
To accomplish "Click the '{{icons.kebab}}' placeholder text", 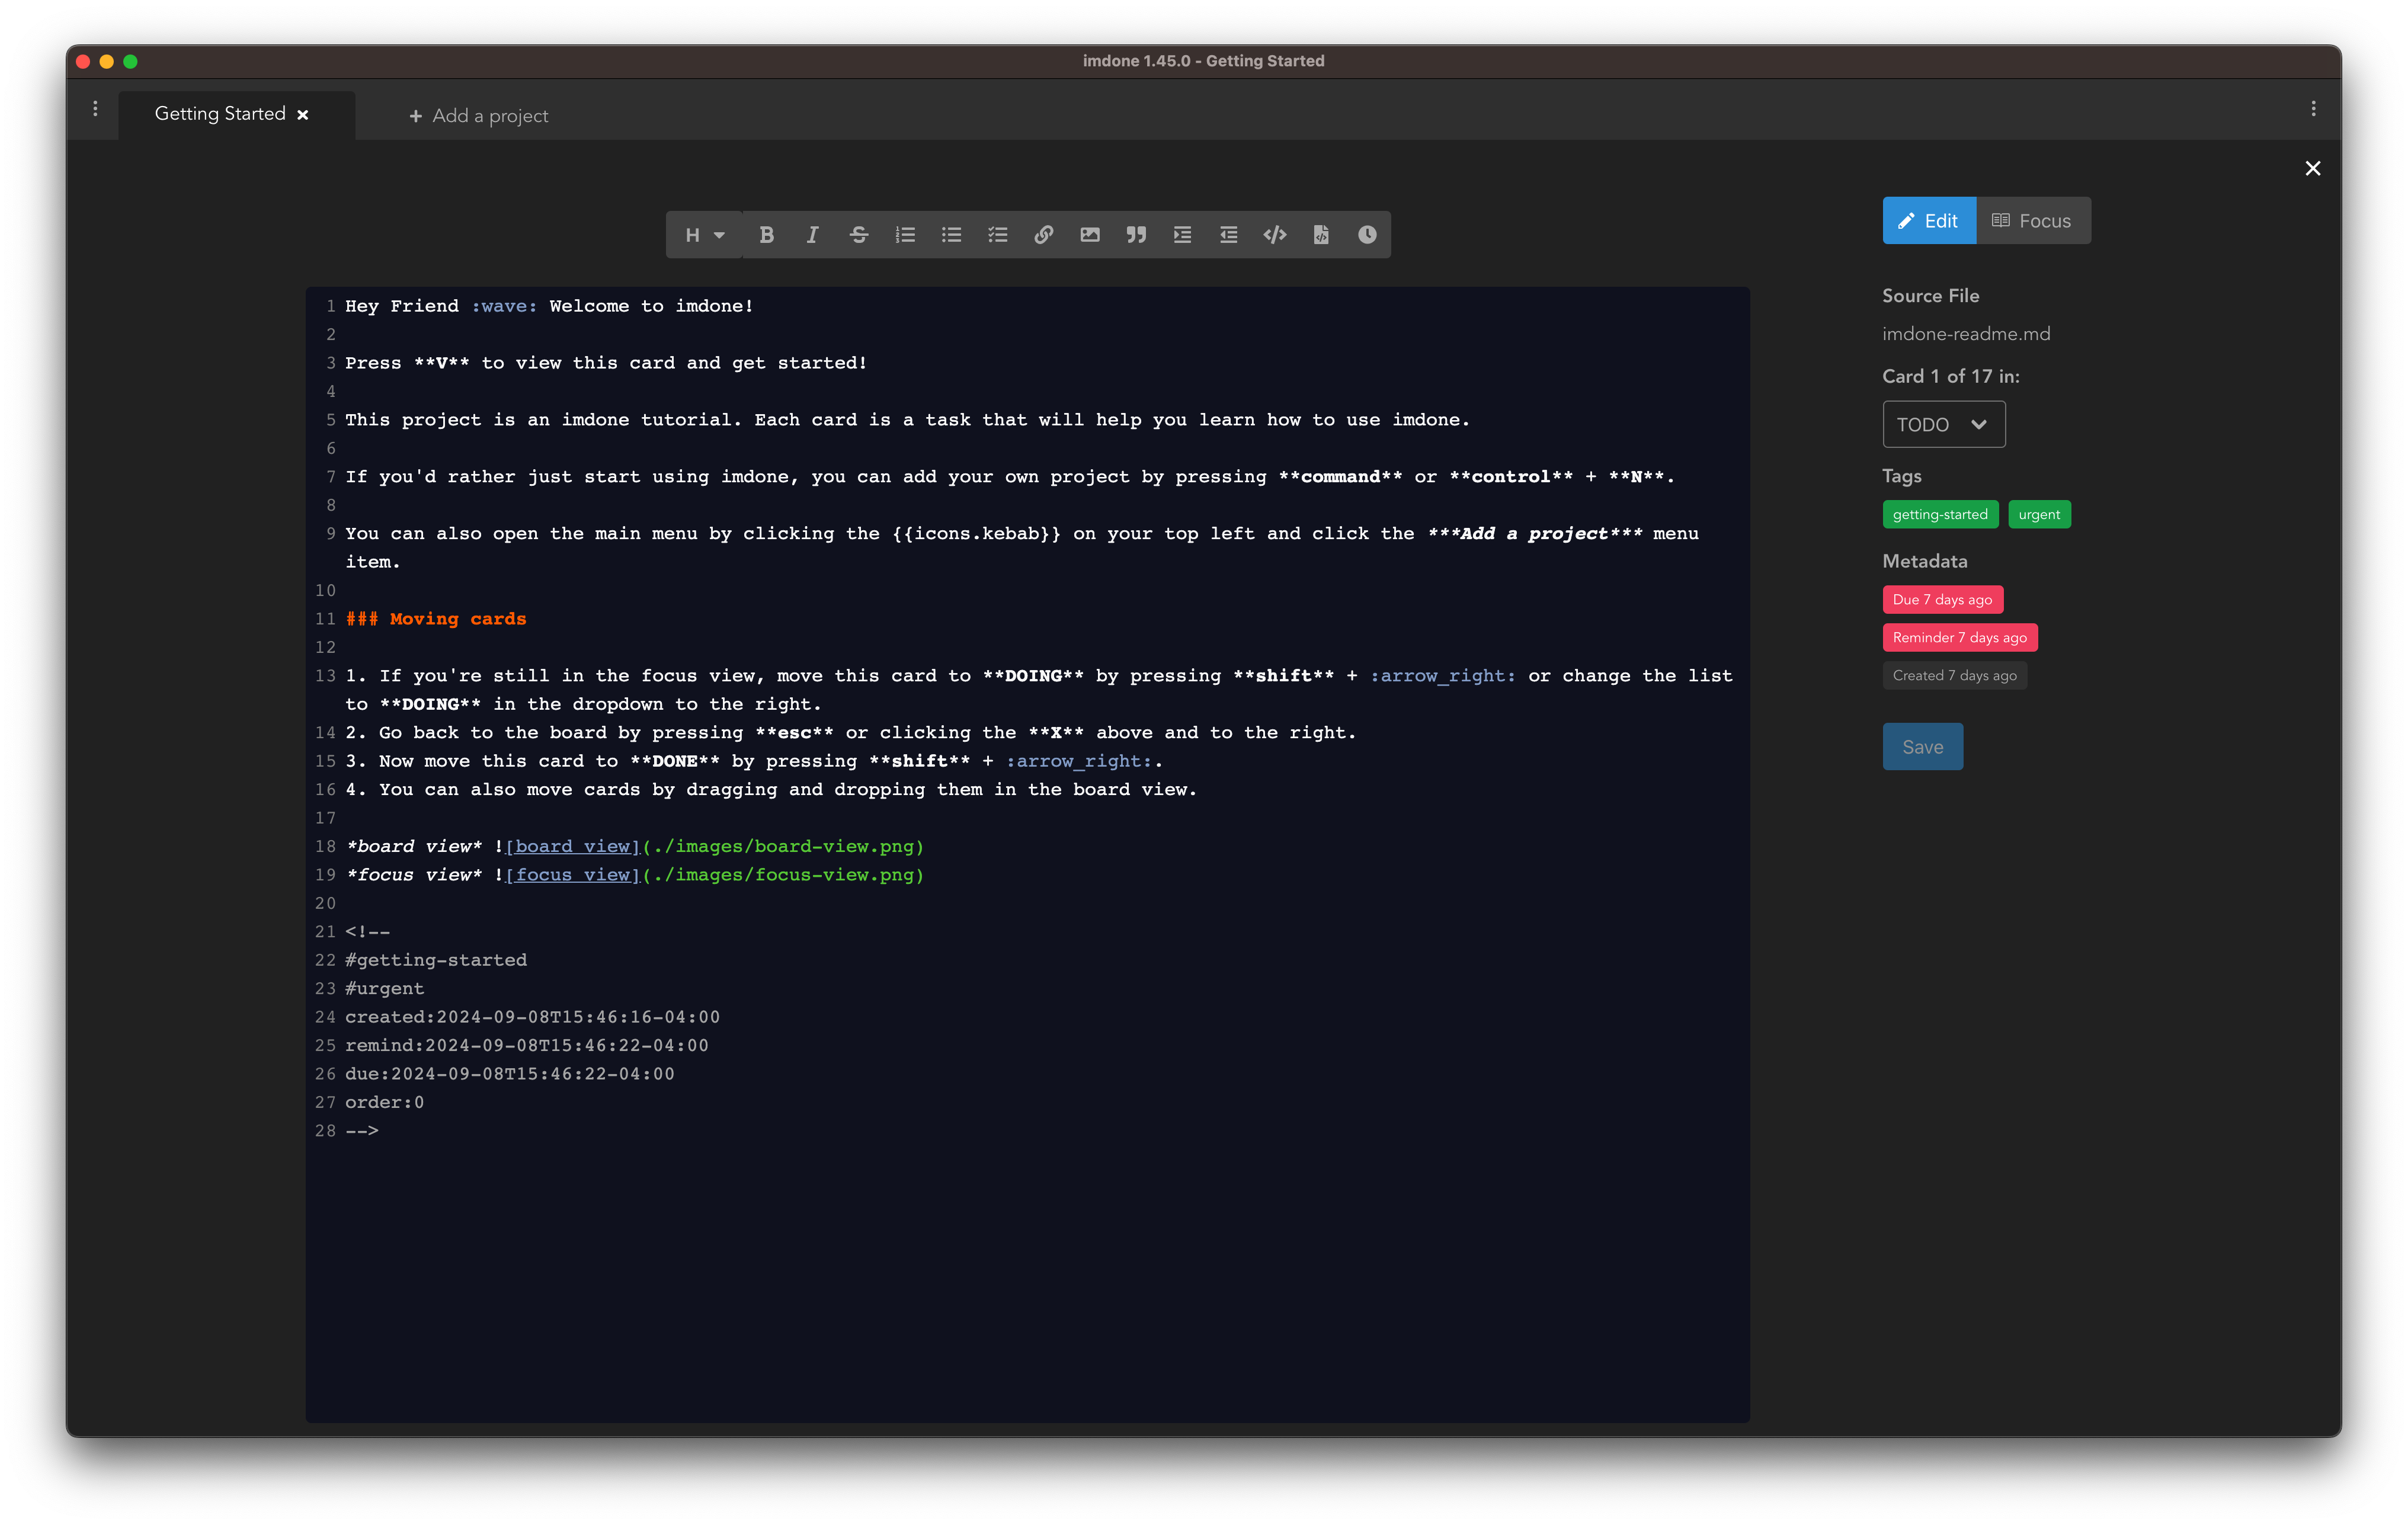I will click(x=977, y=534).
